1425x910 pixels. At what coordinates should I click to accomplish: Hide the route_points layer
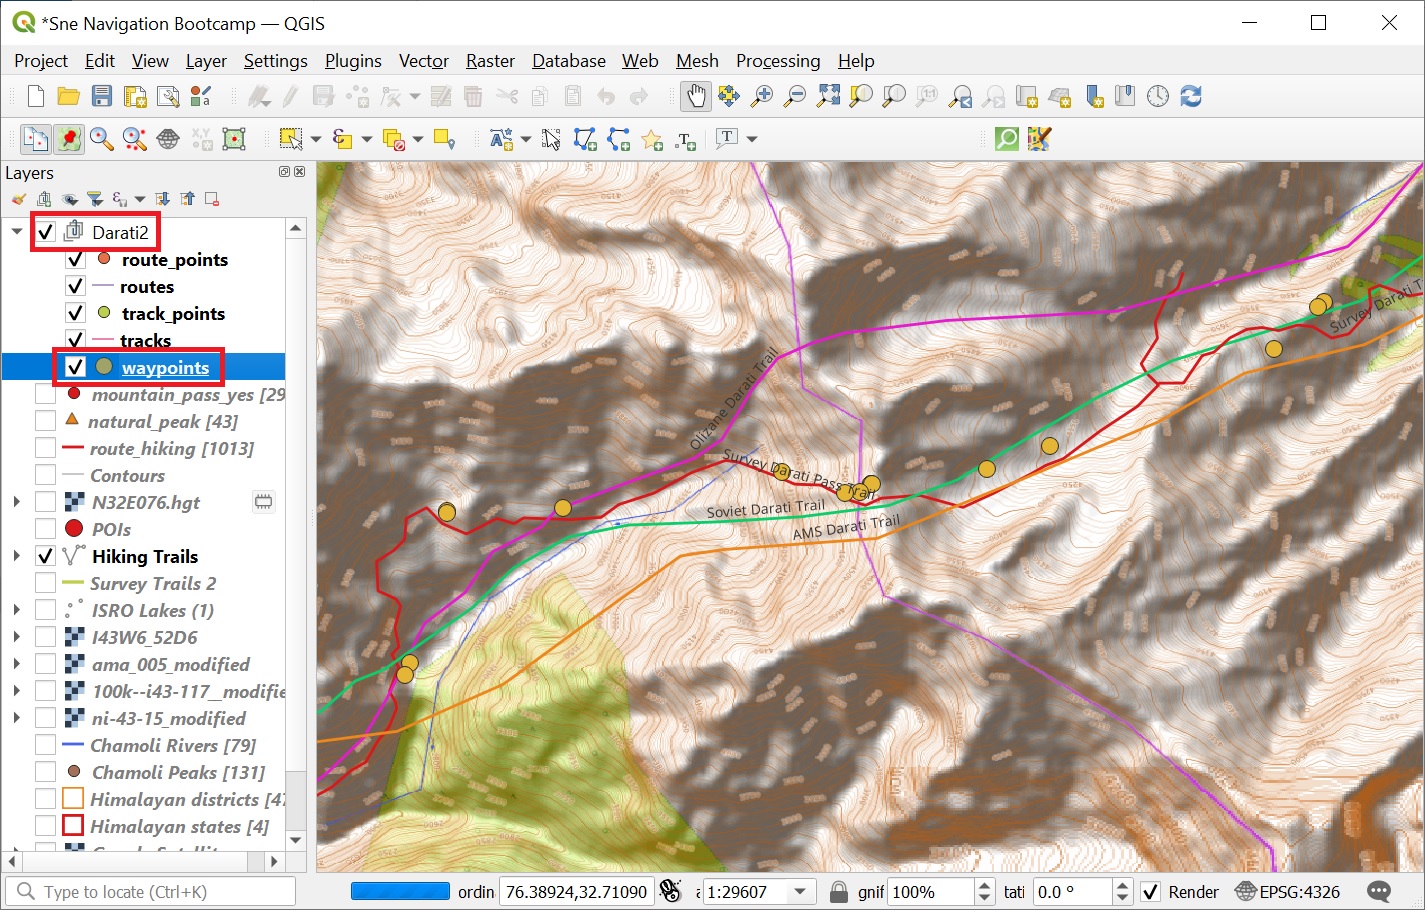(75, 260)
